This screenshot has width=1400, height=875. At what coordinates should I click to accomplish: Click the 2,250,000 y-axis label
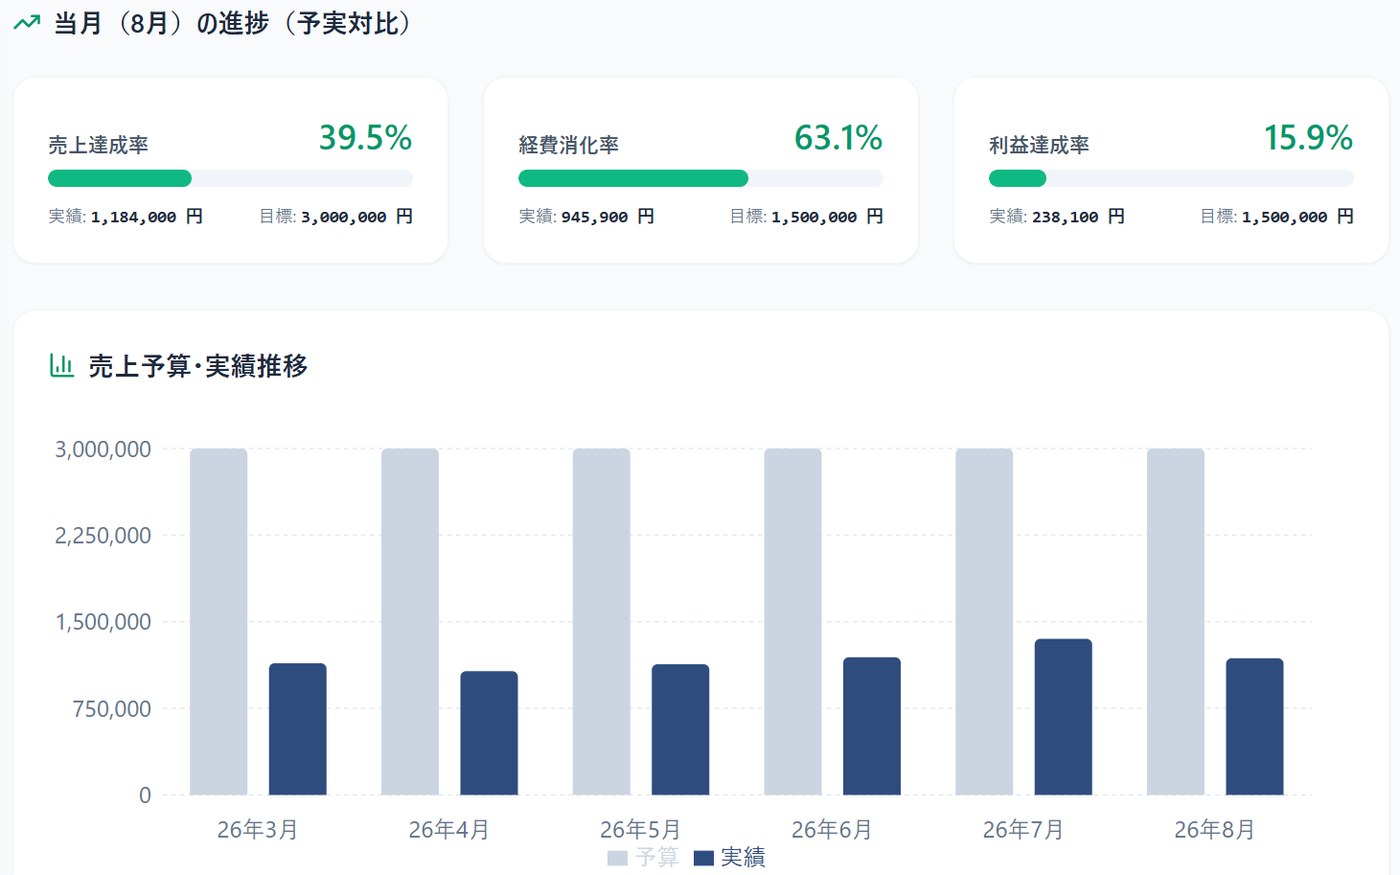103,536
